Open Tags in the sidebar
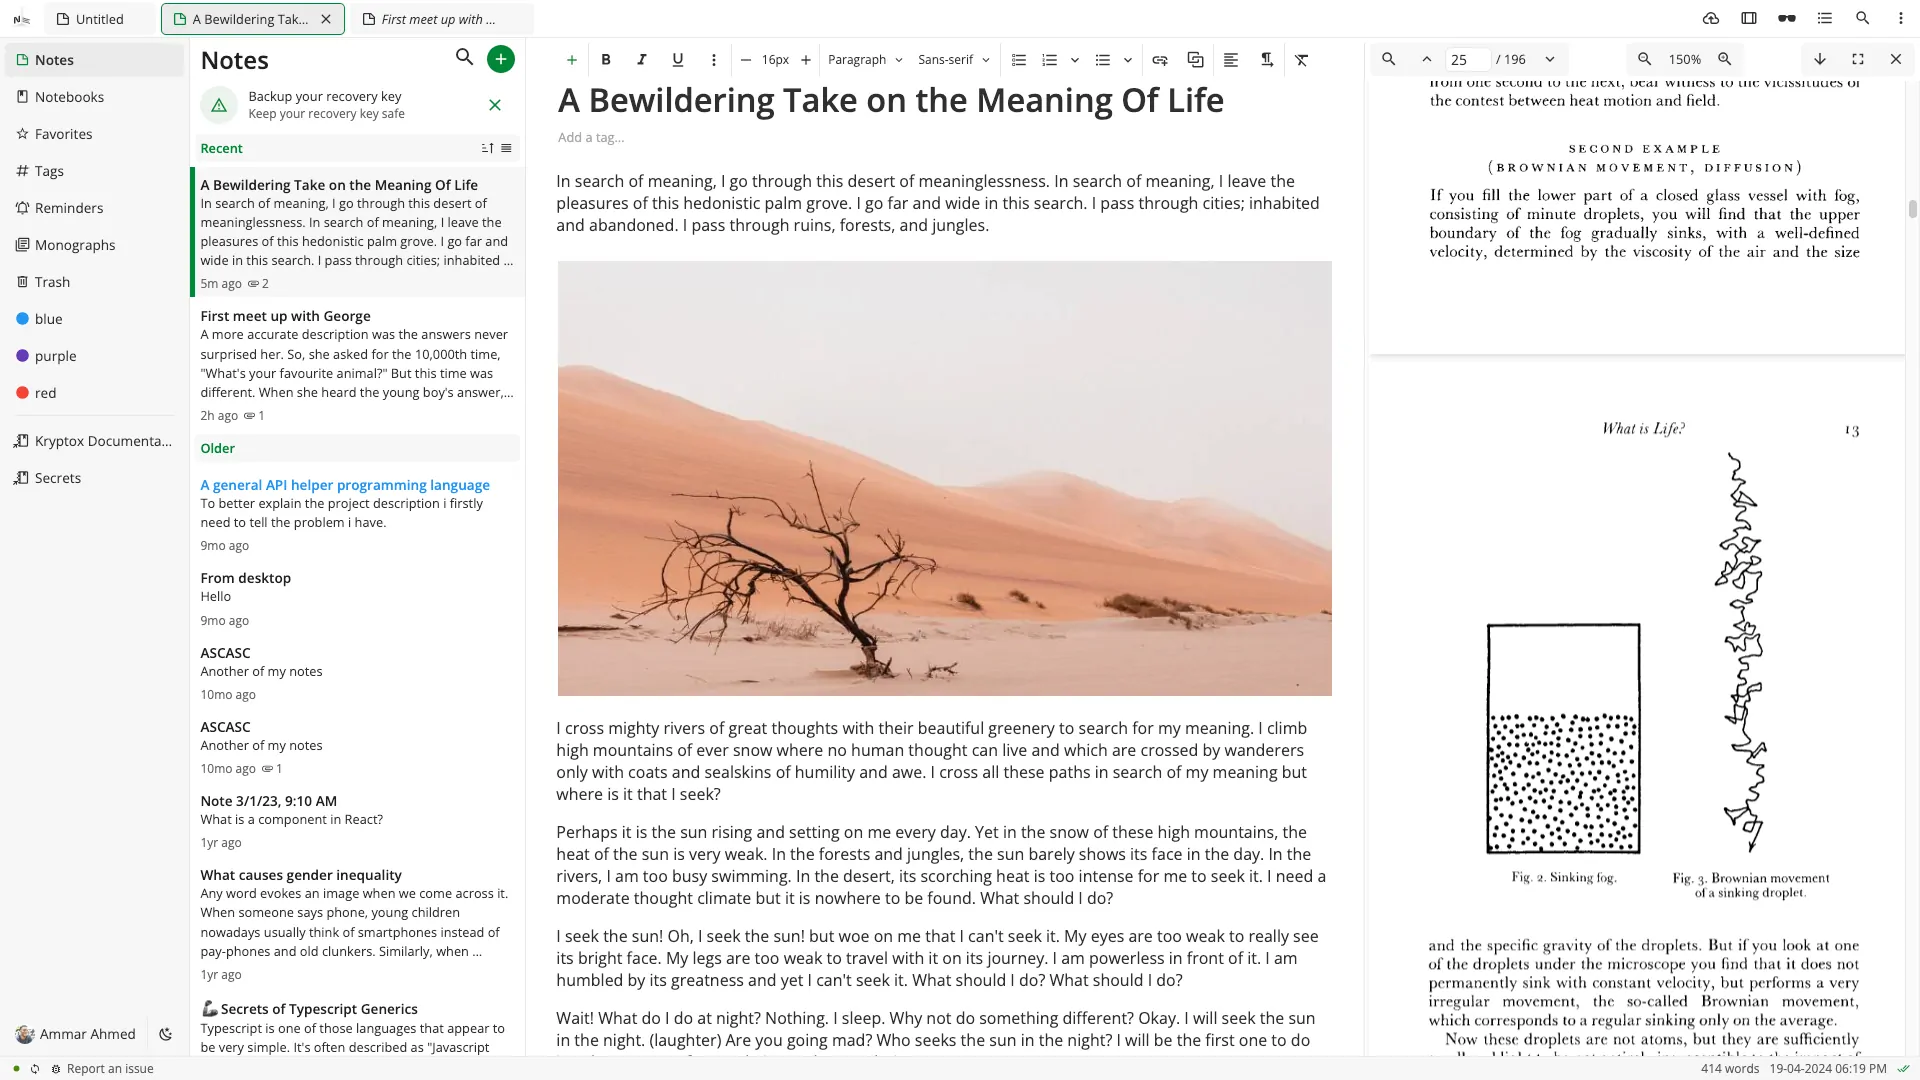 [94, 171]
